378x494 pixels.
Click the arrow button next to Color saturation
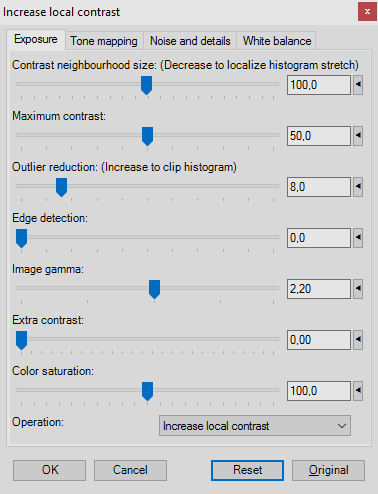[358, 391]
